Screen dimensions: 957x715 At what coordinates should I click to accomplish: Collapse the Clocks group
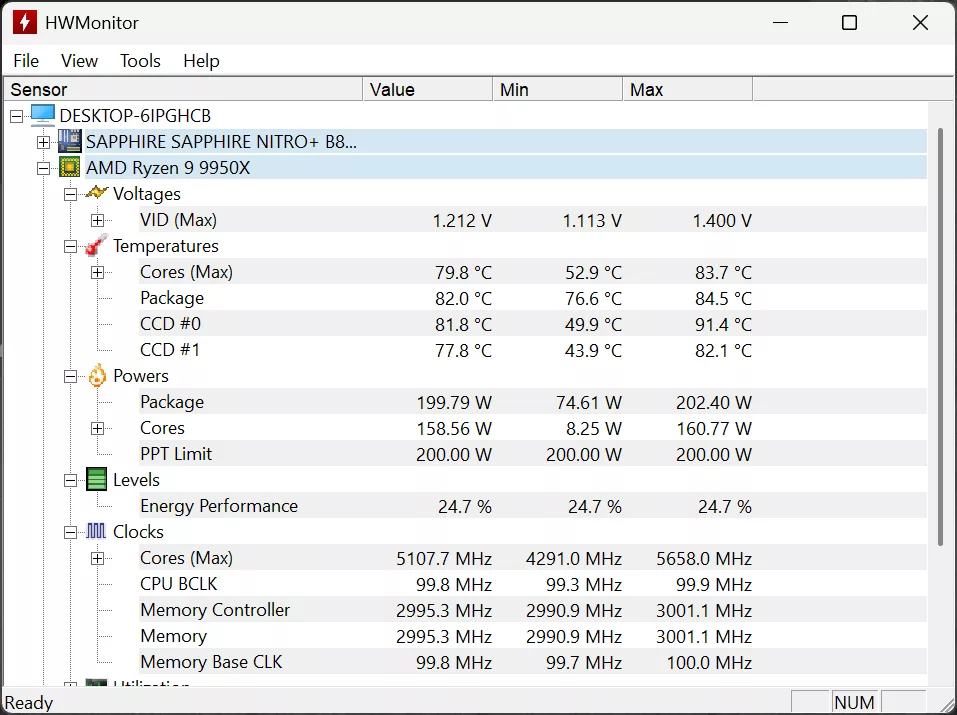[x=71, y=533]
